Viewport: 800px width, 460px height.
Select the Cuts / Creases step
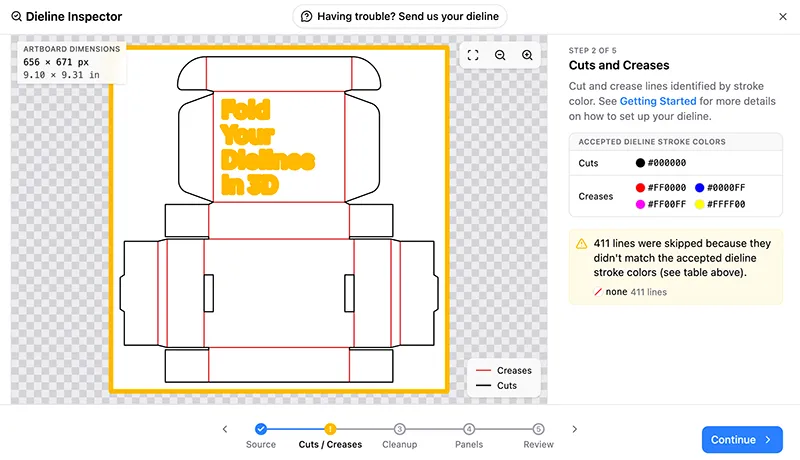[x=330, y=429]
